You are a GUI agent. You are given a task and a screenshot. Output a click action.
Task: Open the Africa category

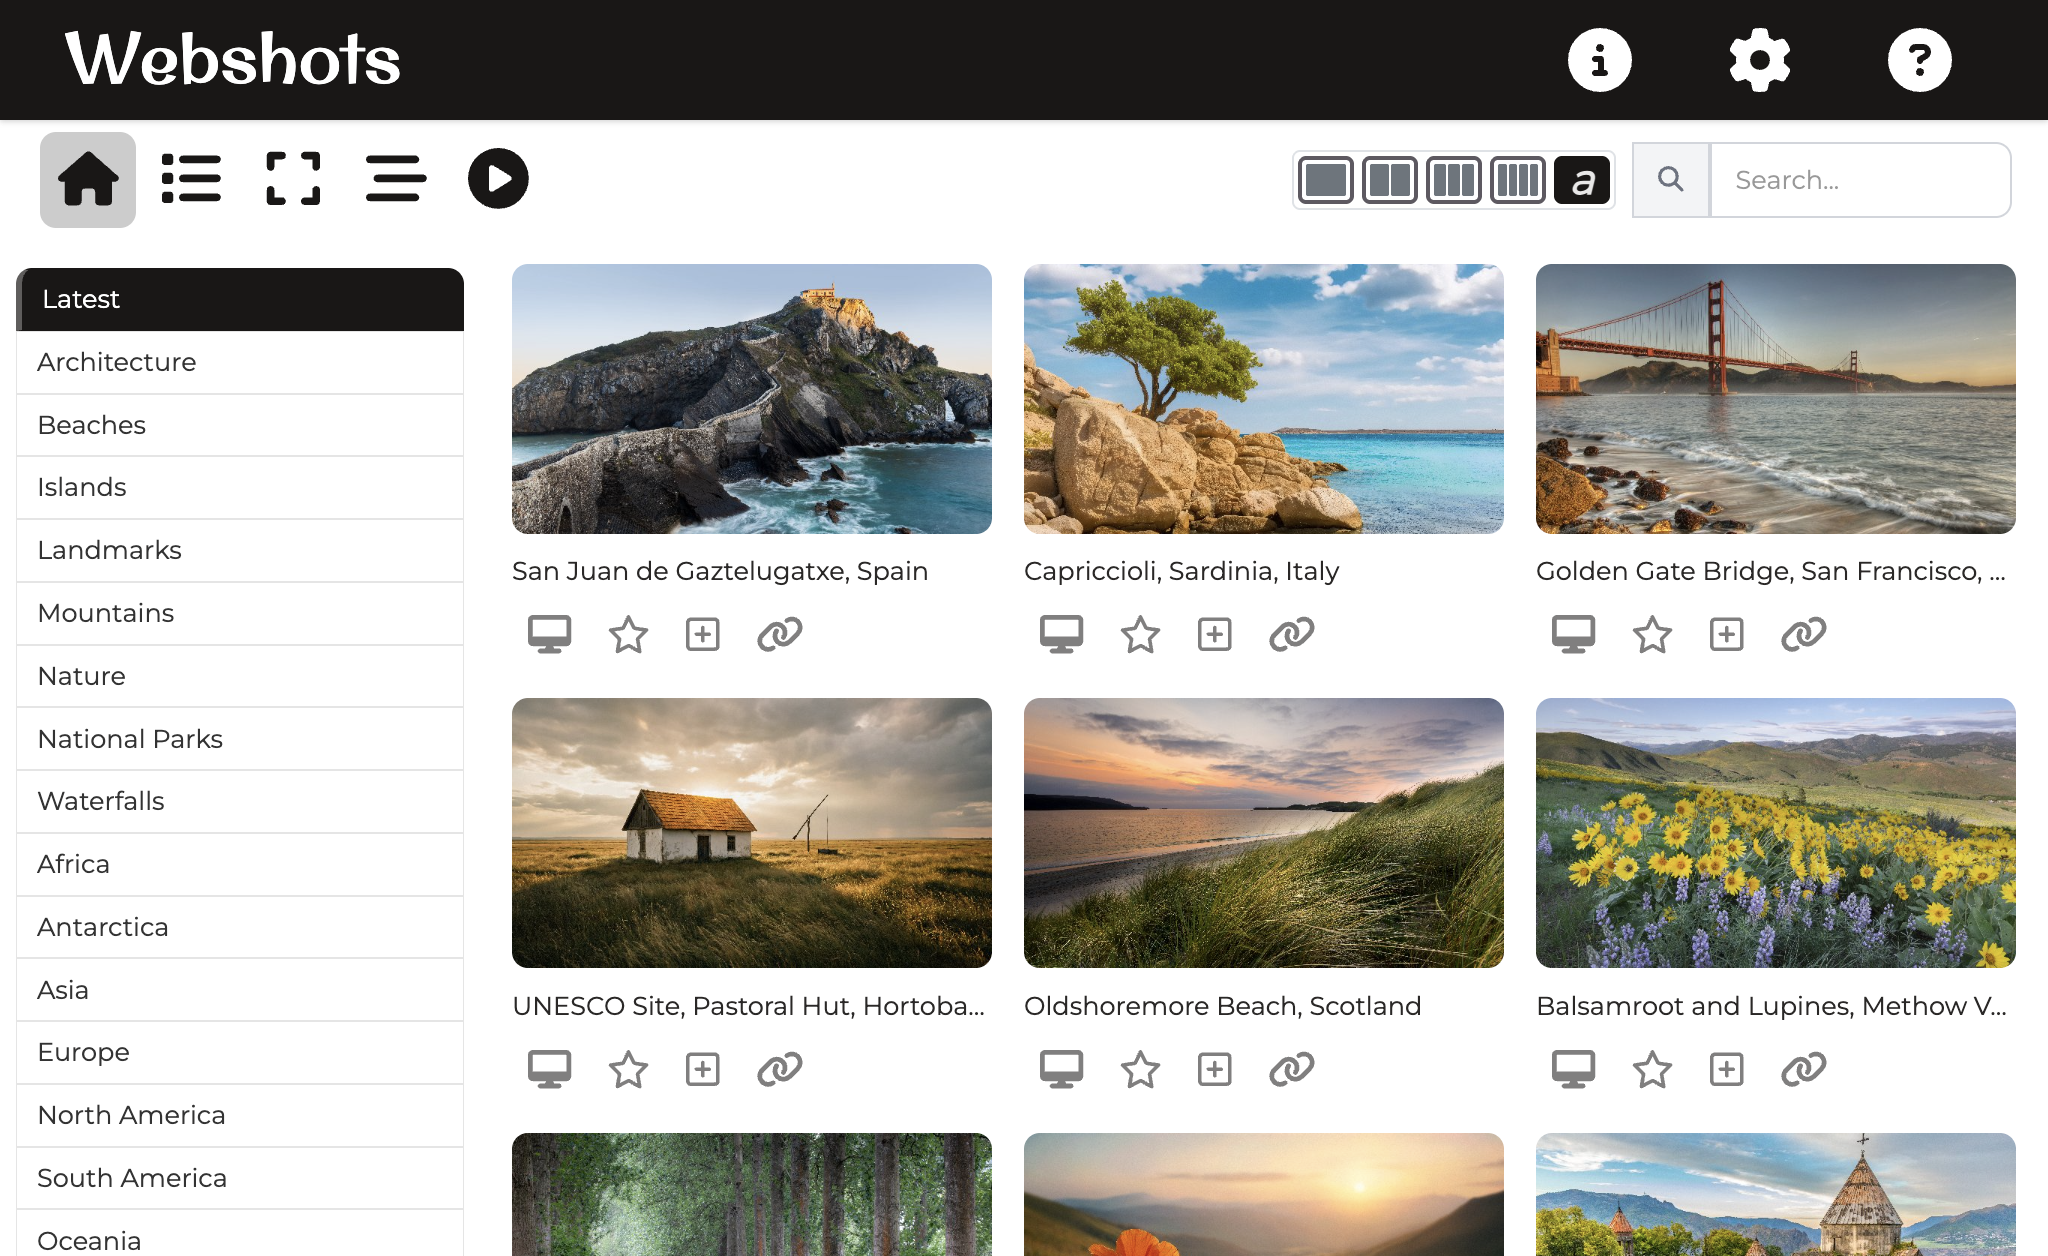[240, 864]
